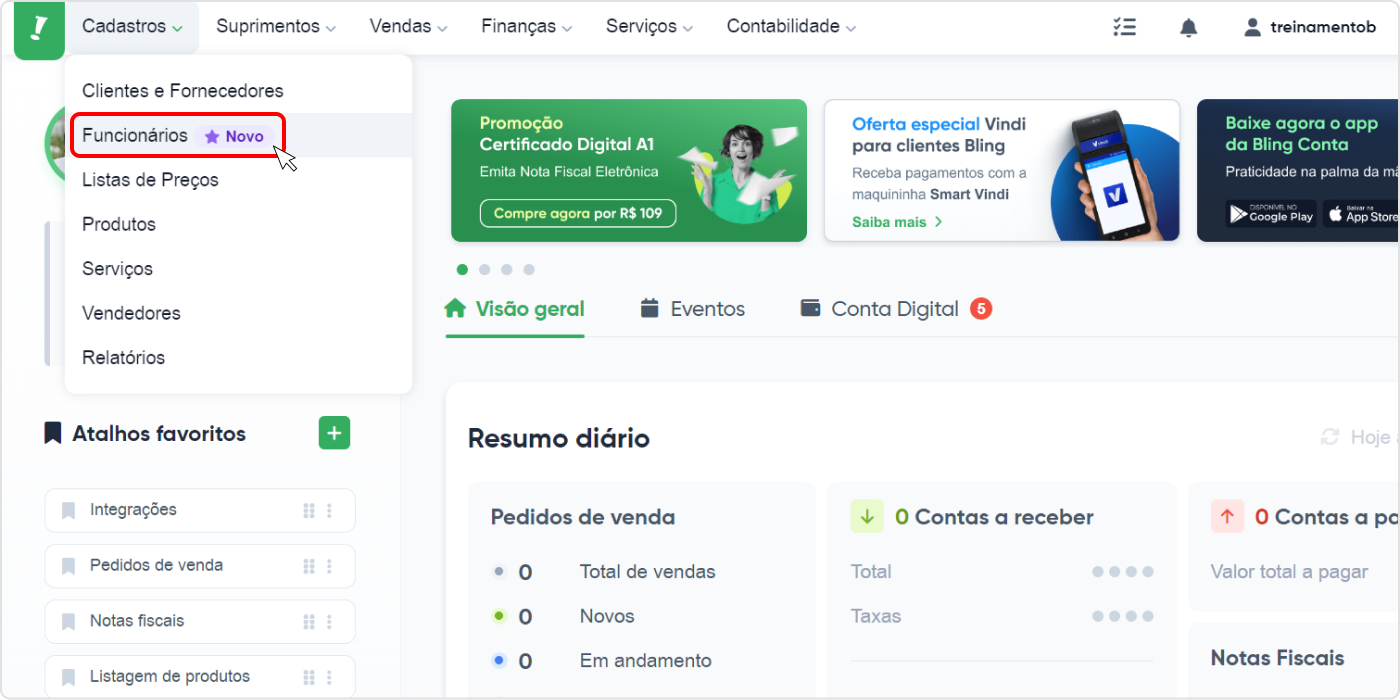Click the Notas Fiscais card heading

[1277, 658]
